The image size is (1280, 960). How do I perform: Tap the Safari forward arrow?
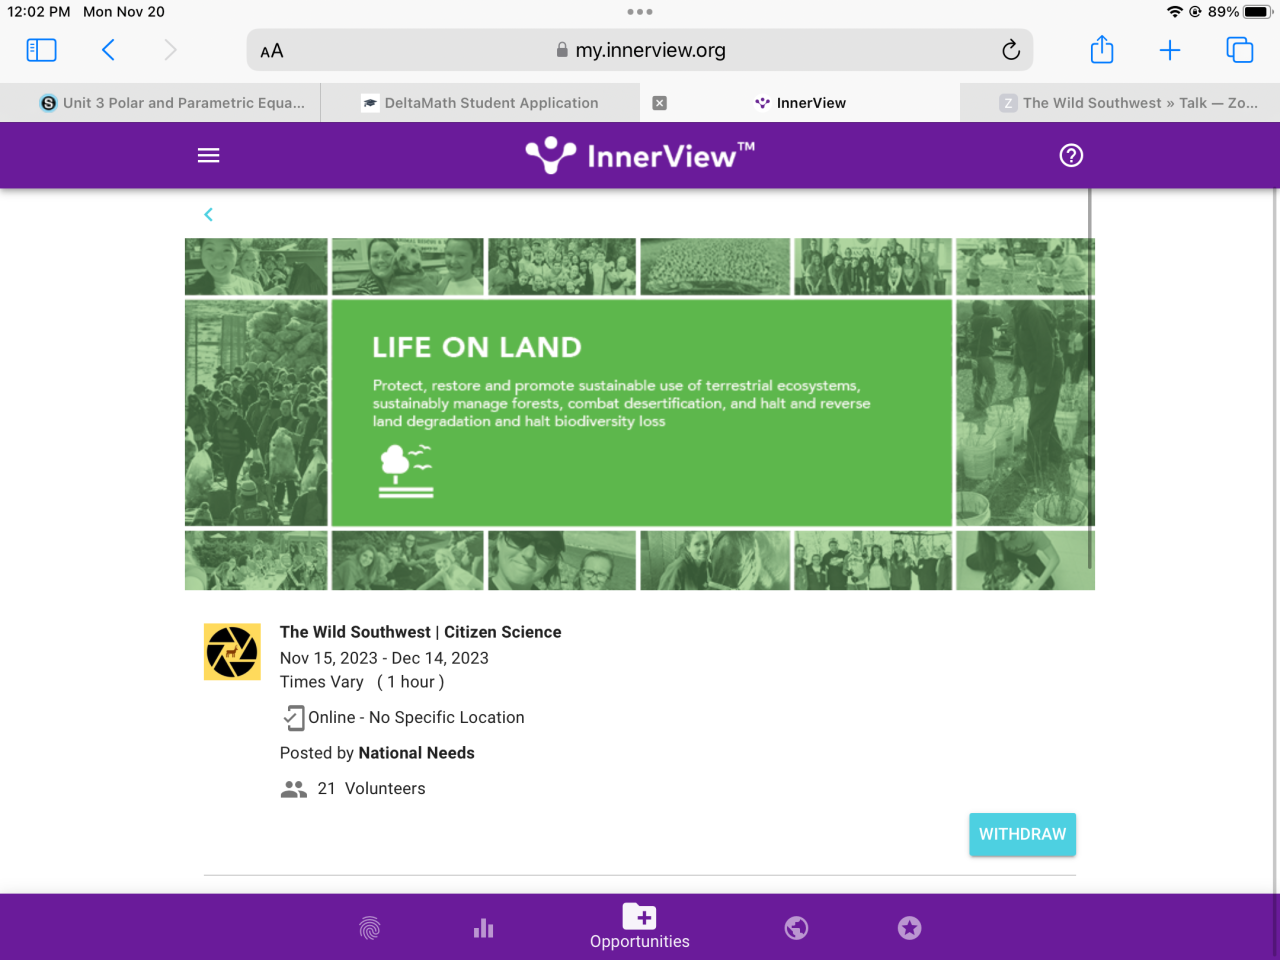tap(170, 50)
